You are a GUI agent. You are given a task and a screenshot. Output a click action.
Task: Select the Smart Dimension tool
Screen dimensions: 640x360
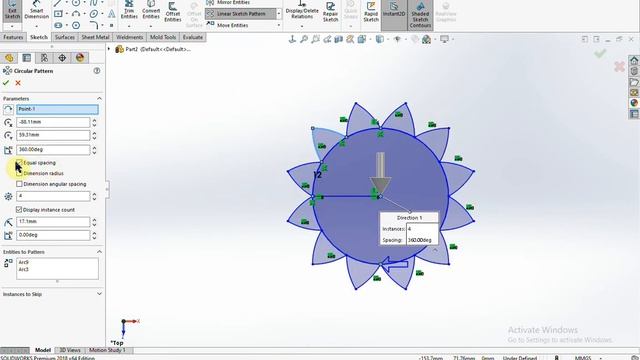[x=36, y=11]
